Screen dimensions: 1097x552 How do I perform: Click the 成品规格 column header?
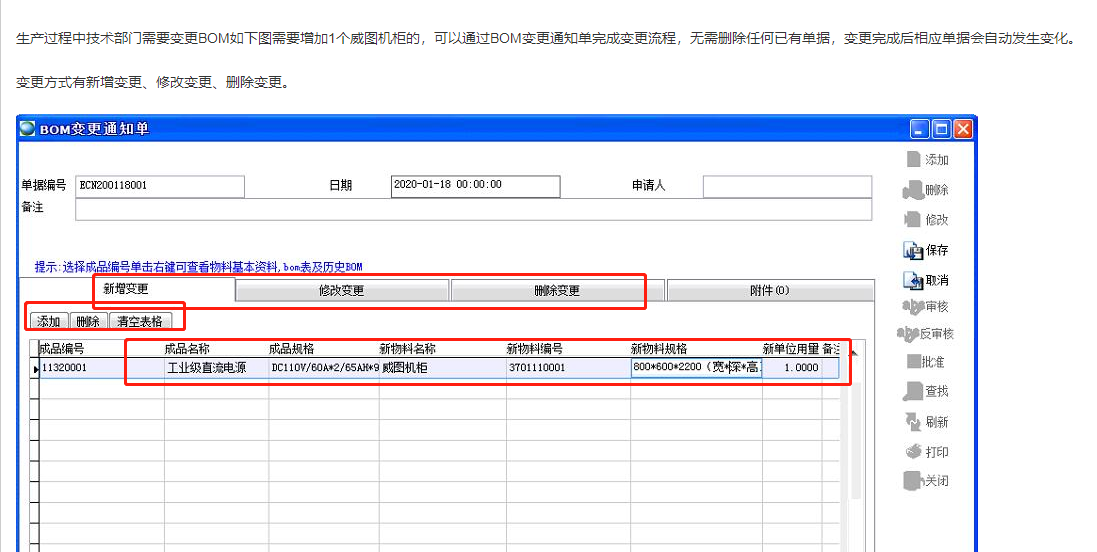coord(324,348)
